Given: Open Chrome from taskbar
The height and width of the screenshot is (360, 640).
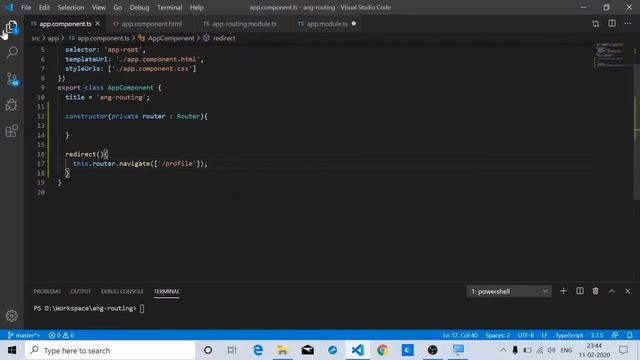Looking at the screenshot, I should click(x=382, y=350).
